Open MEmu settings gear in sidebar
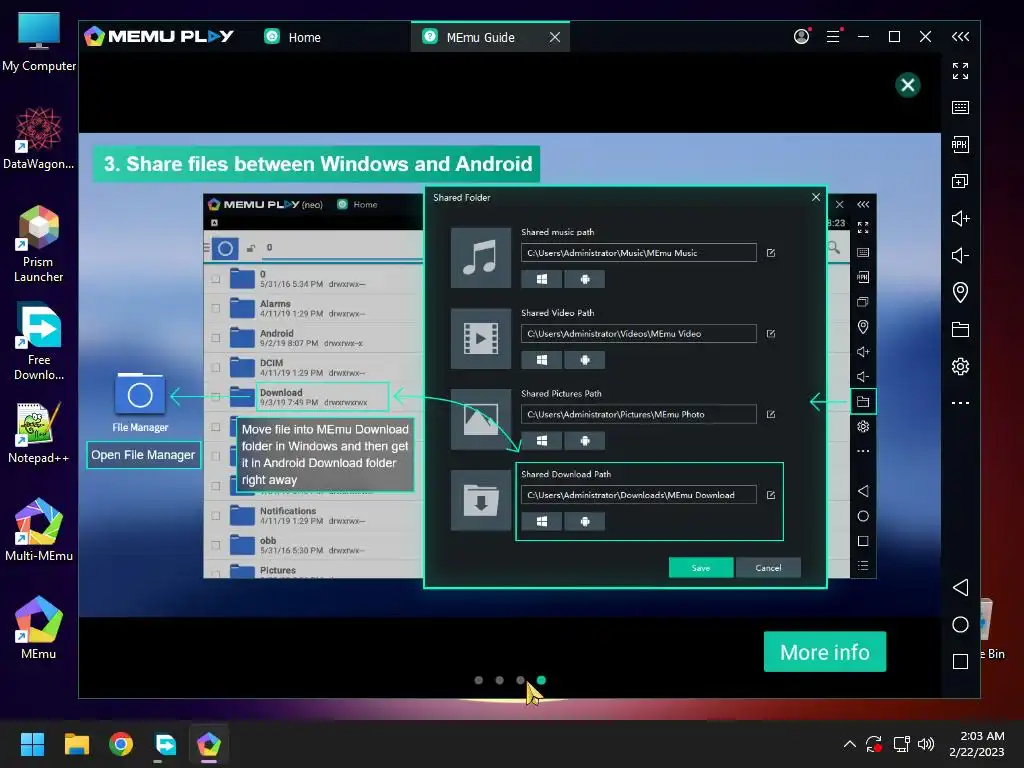The width and height of the screenshot is (1024, 768). click(x=960, y=366)
